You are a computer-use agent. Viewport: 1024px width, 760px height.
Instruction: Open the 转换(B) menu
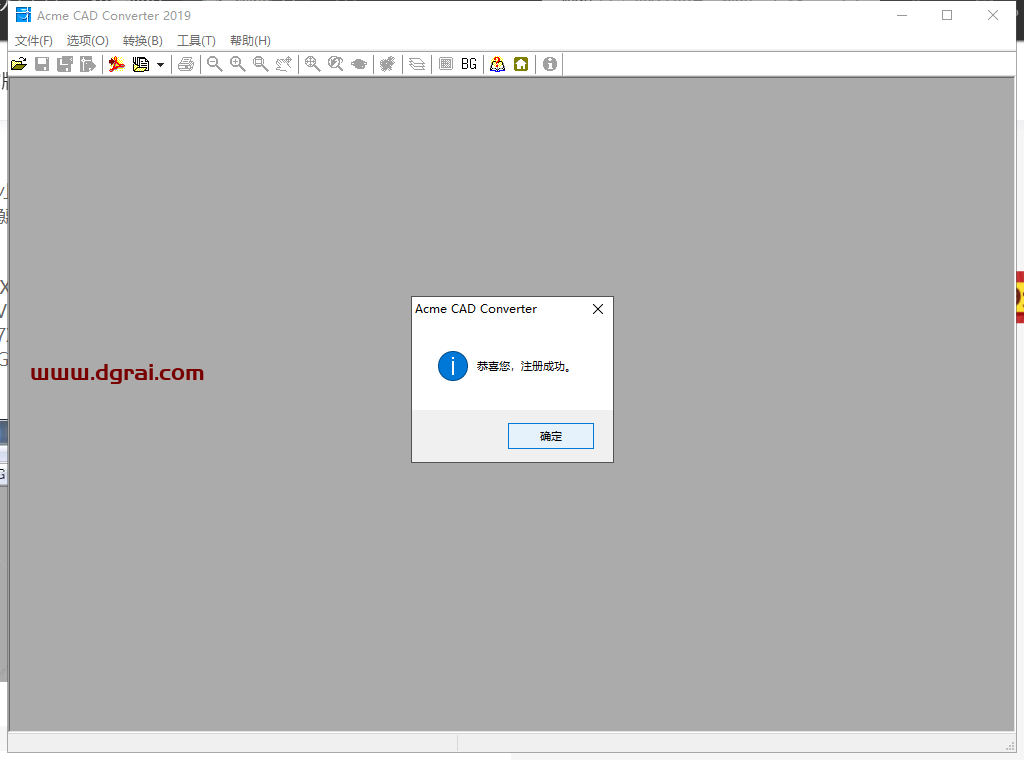pos(142,40)
